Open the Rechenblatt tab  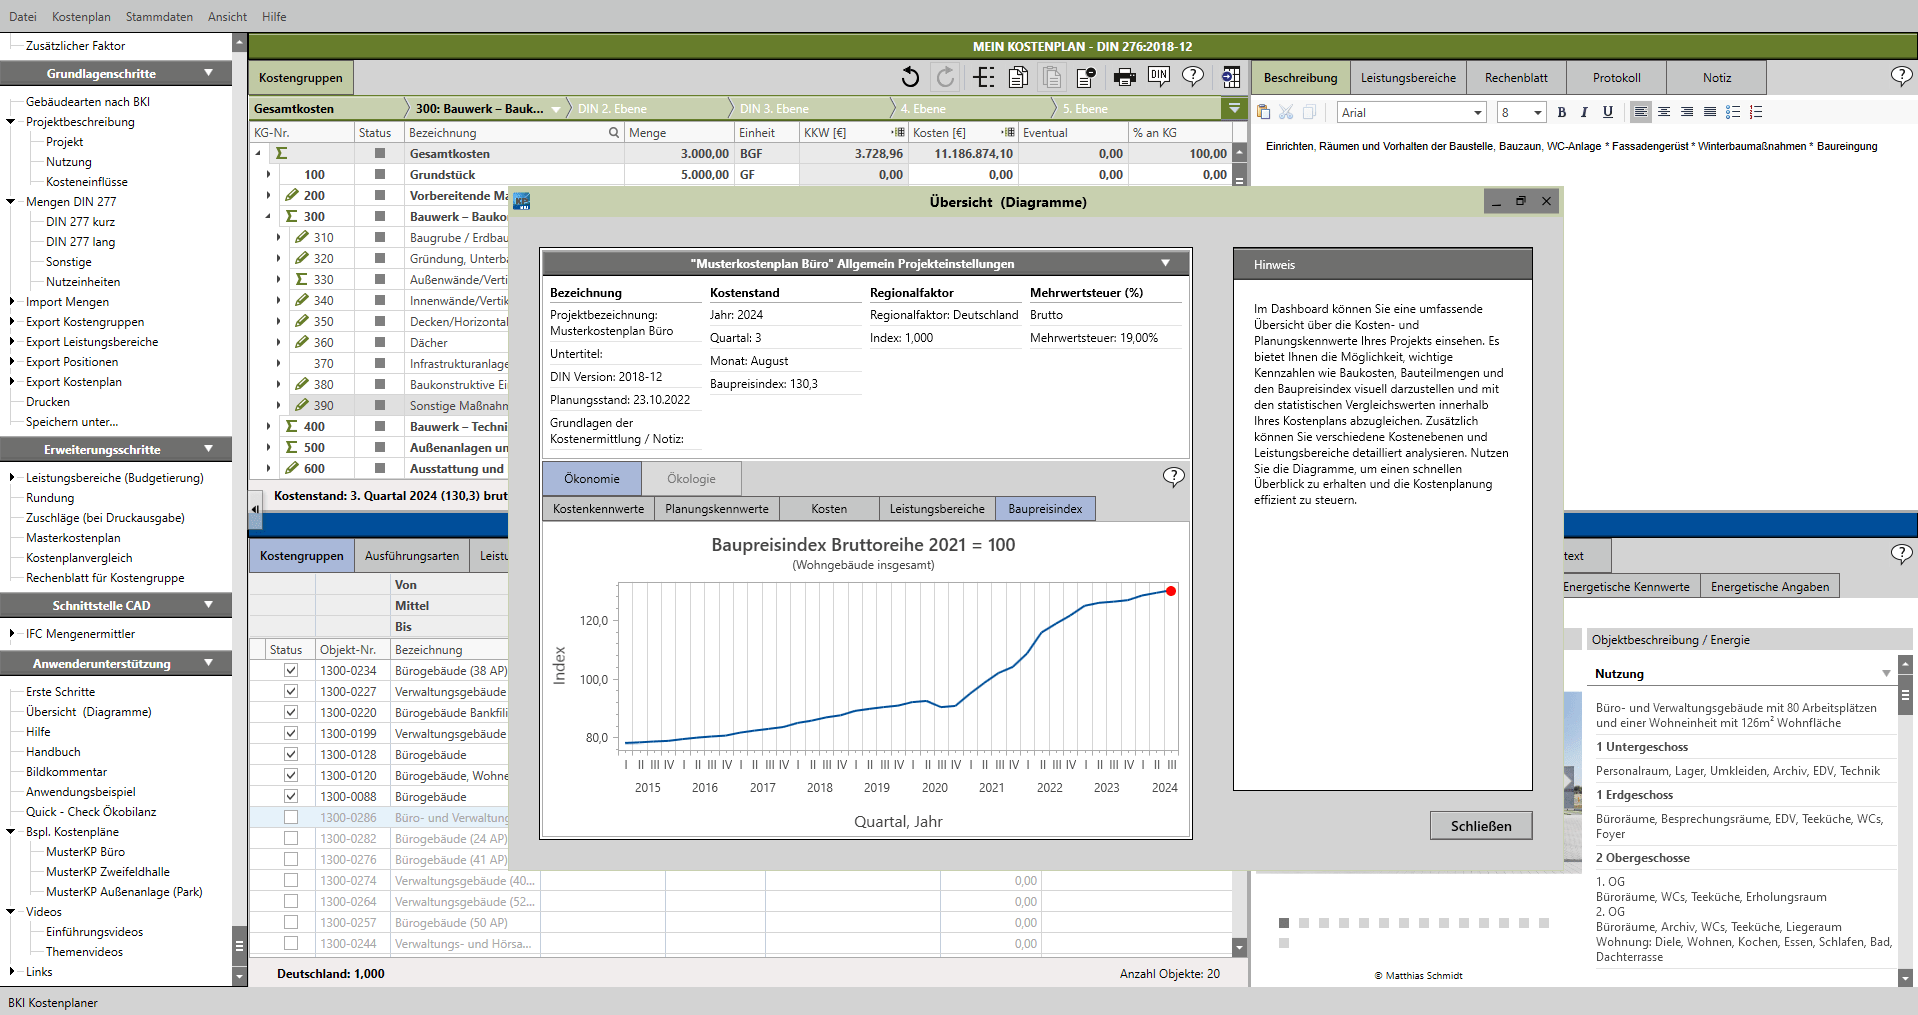1516,77
